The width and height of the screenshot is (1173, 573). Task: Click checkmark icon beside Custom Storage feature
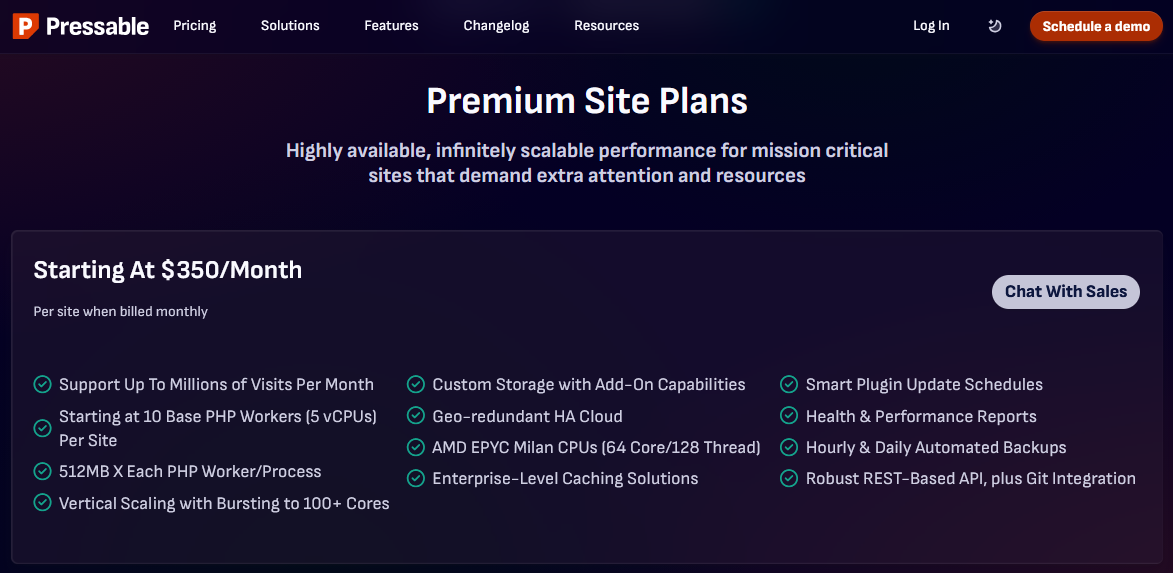(416, 384)
